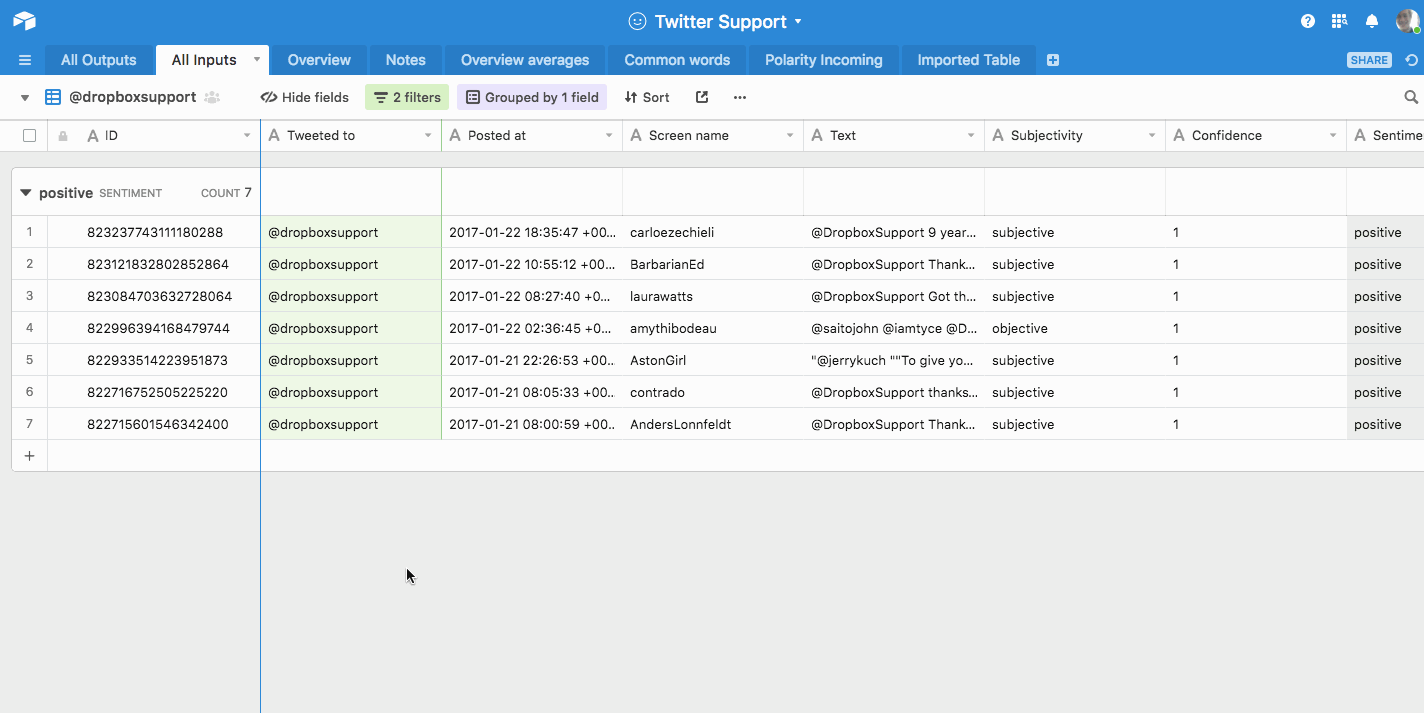Select Confidence cell in contrado row

point(1256,392)
